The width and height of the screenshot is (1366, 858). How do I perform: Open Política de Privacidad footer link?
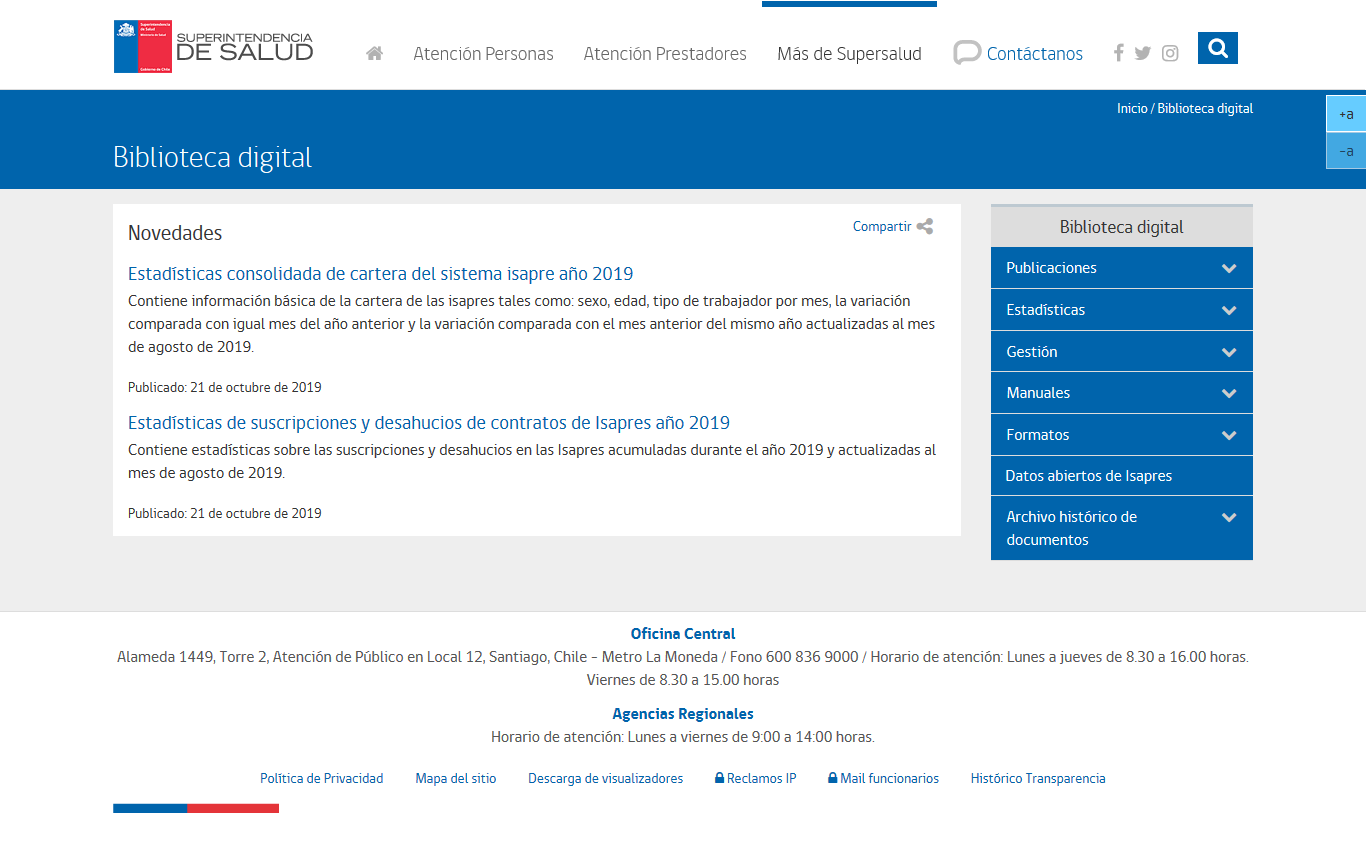pos(322,778)
